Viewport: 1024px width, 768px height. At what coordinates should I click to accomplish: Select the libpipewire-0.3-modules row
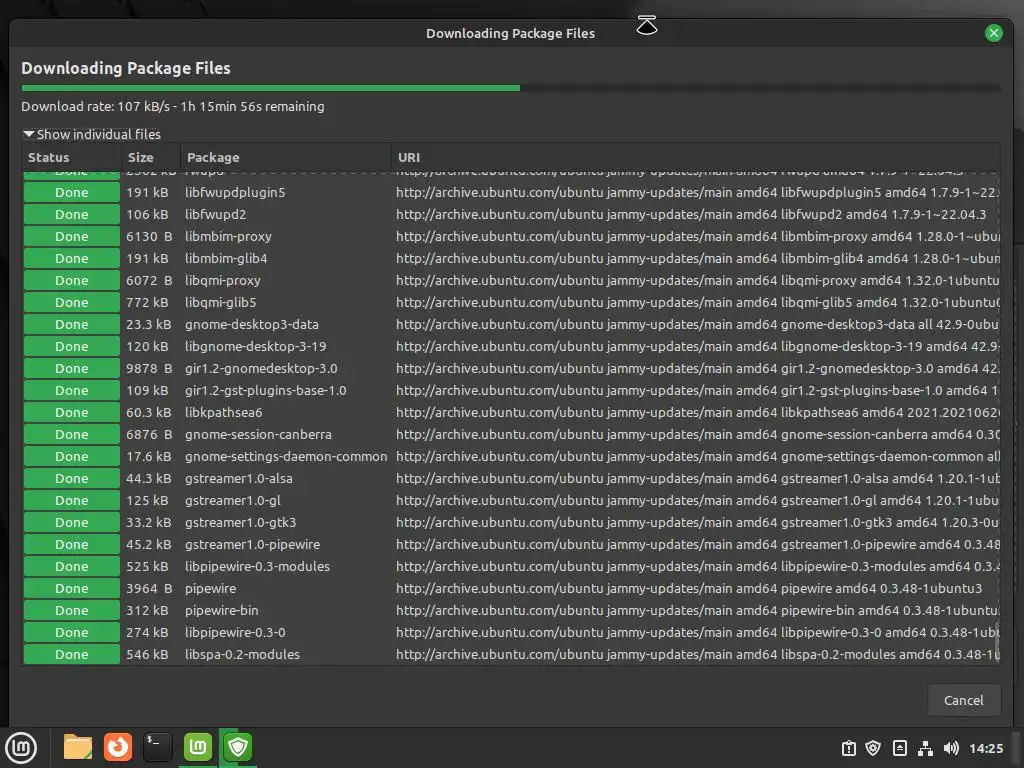click(511, 566)
